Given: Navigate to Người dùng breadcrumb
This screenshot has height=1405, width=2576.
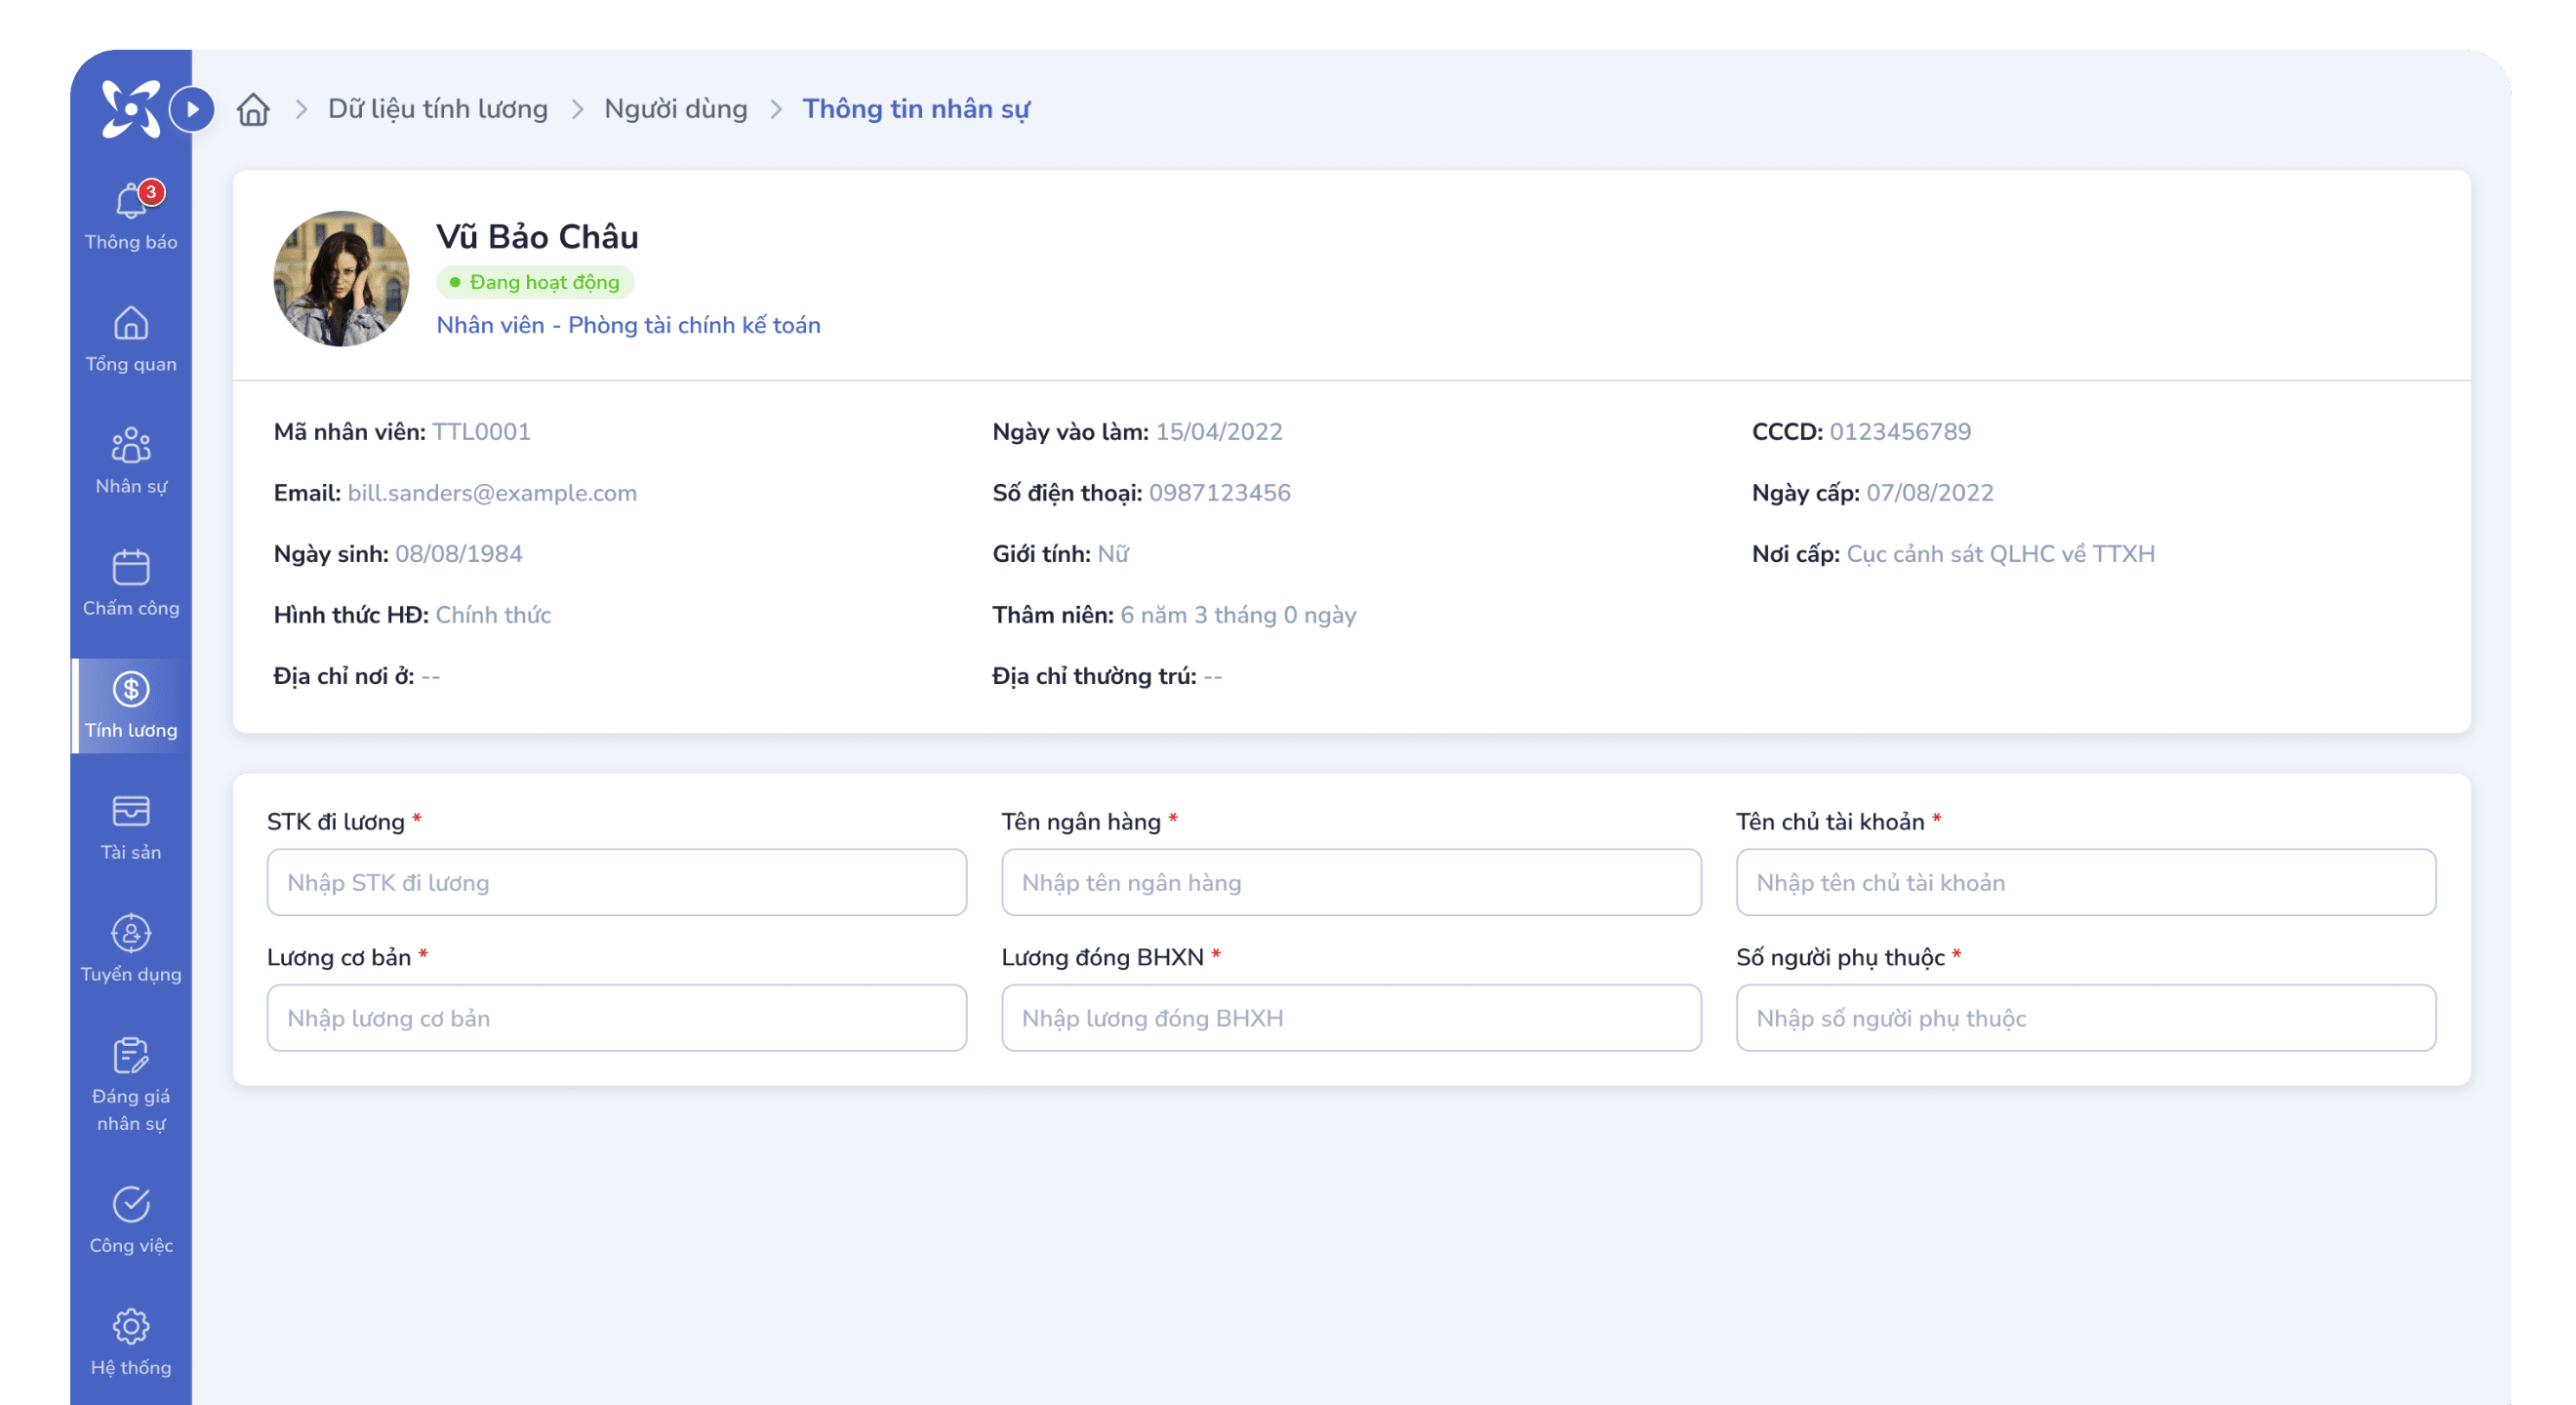Looking at the screenshot, I should pos(676,109).
